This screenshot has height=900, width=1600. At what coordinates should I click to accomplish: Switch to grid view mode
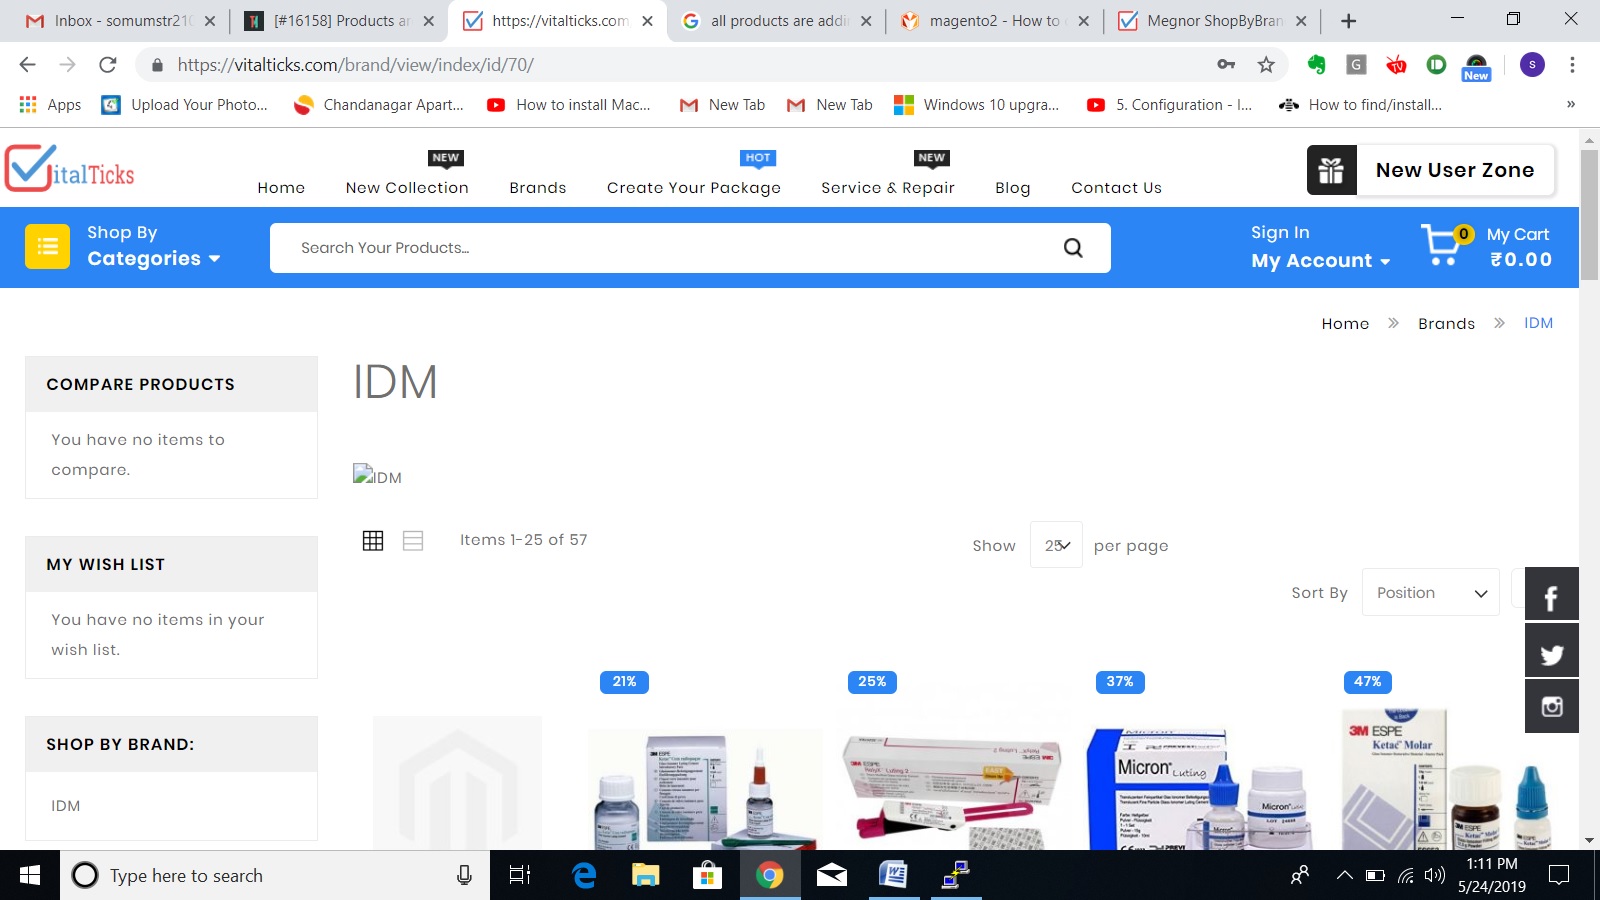tap(373, 541)
